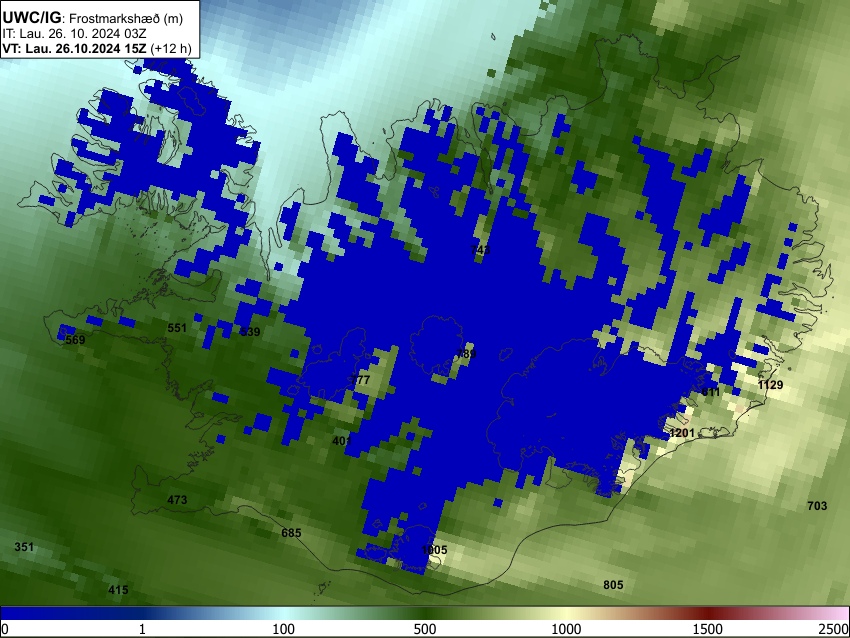850x638 pixels.
Task: Click the map value label 805
Action: 613,584
